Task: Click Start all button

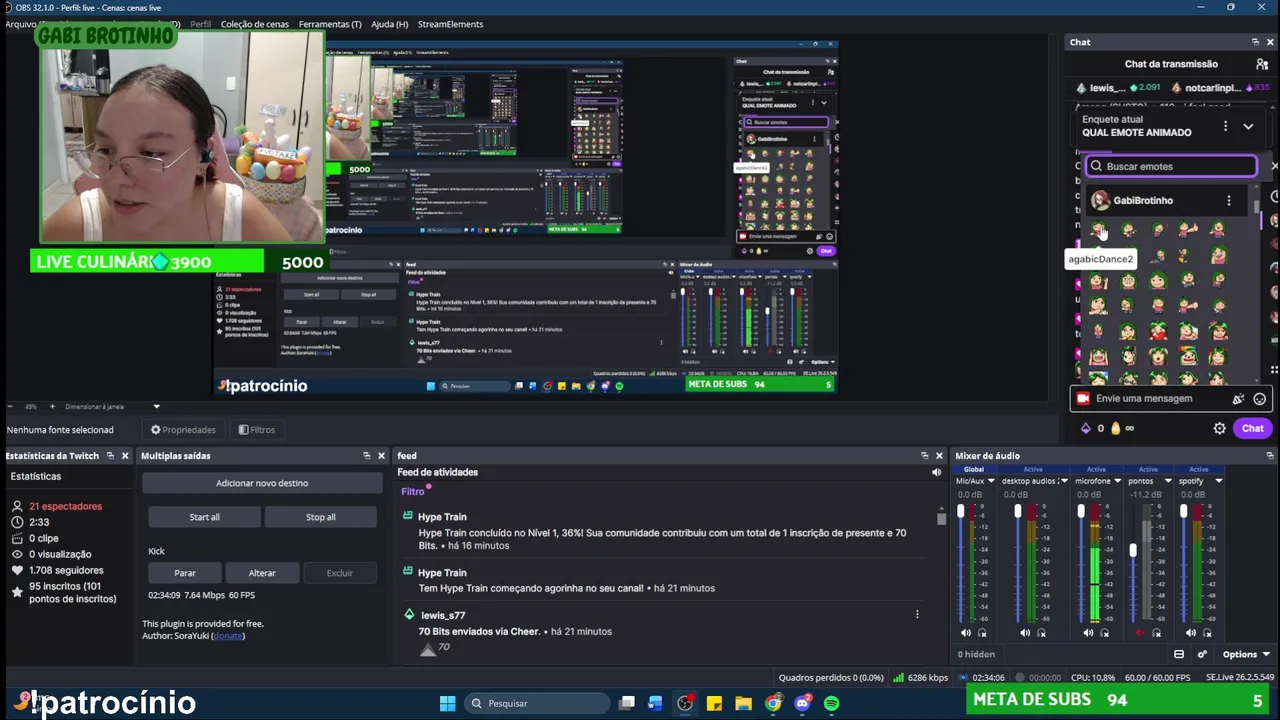Action: pyautogui.click(x=204, y=517)
